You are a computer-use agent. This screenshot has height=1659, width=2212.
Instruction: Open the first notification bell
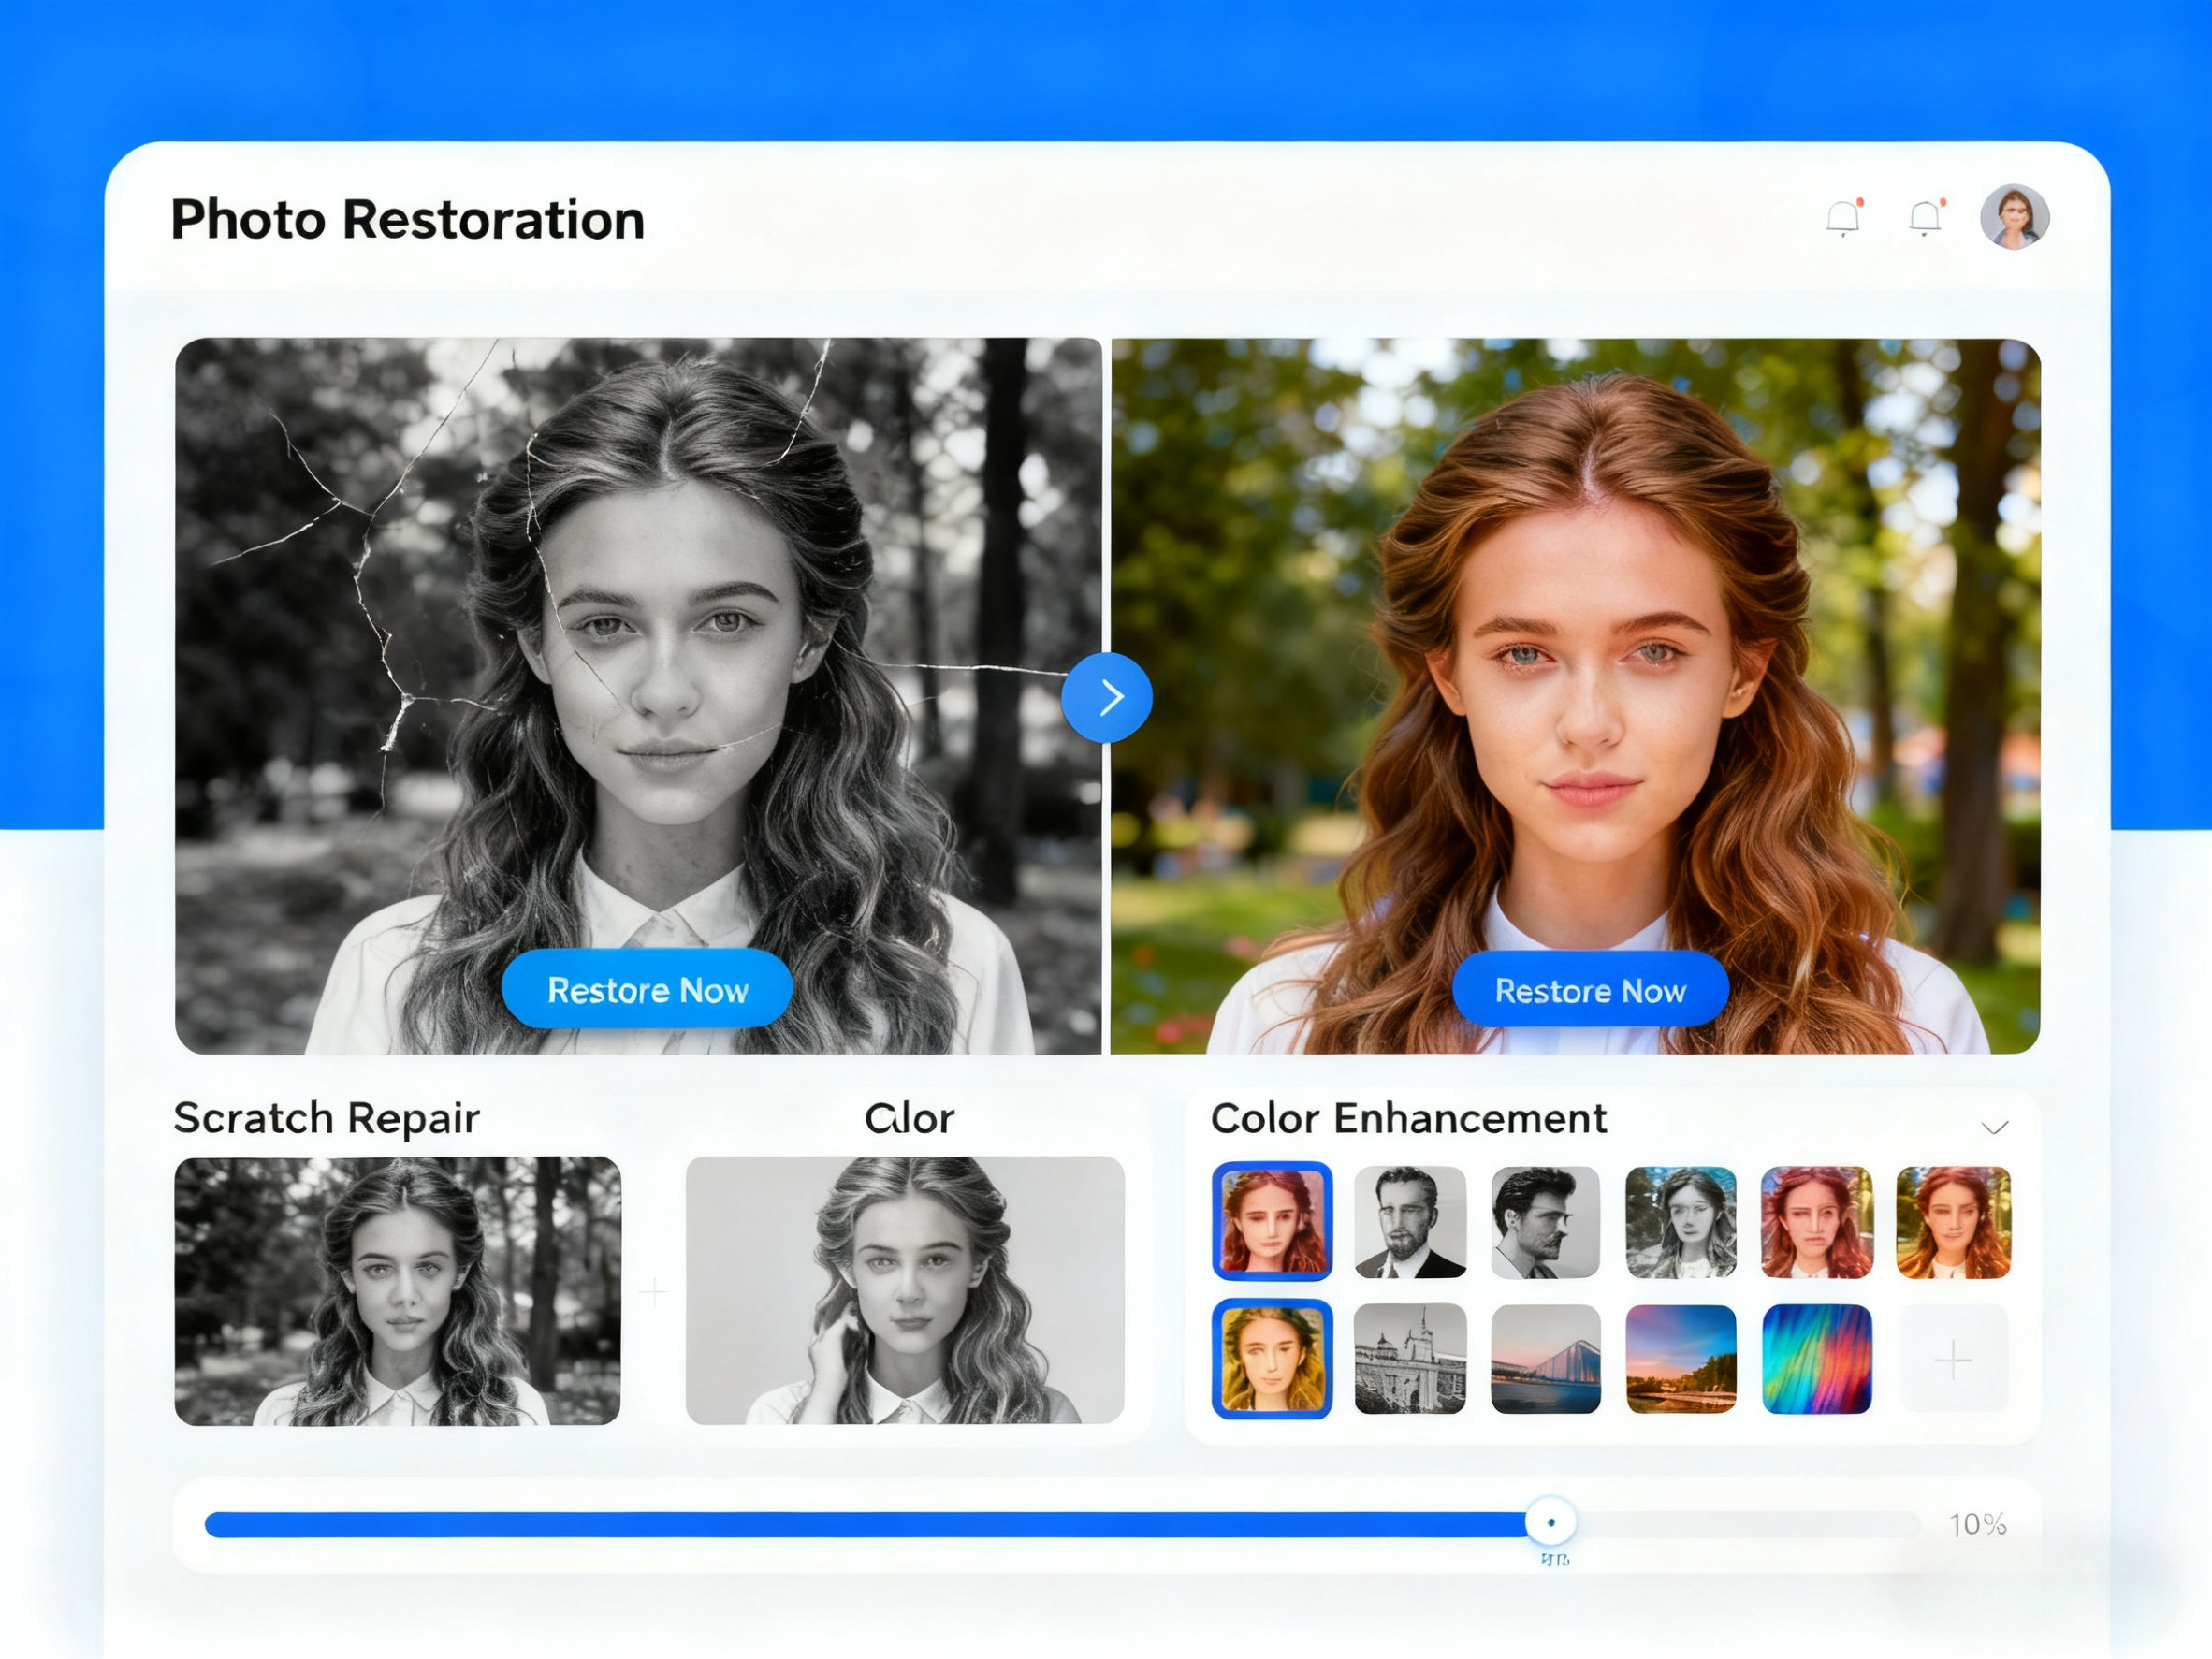click(x=1842, y=218)
